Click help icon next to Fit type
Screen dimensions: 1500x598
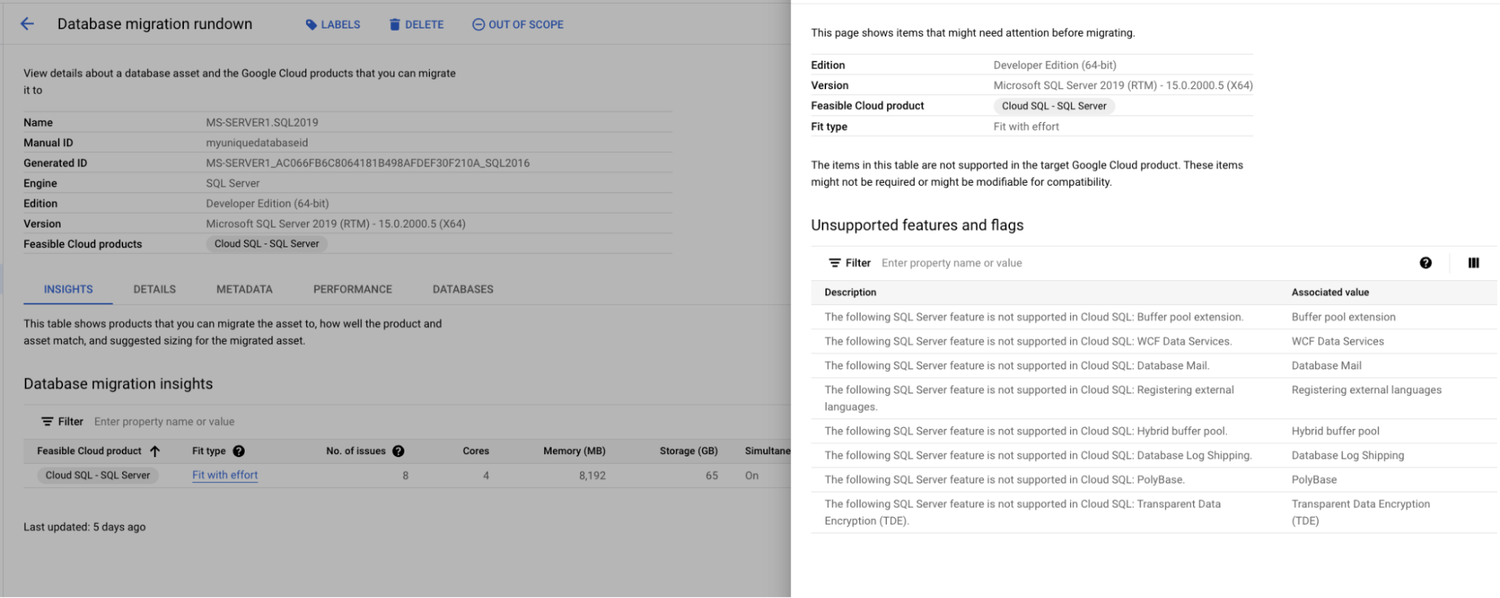pyautogui.click(x=239, y=451)
